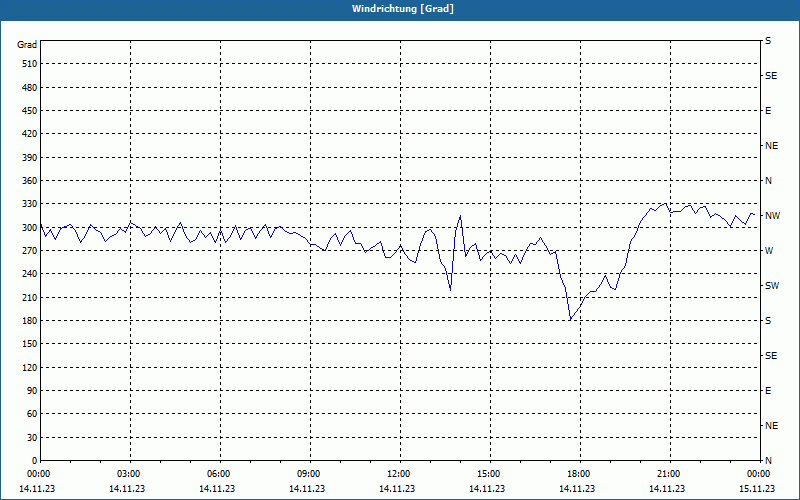Click the SW compass direction label

click(772, 286)
